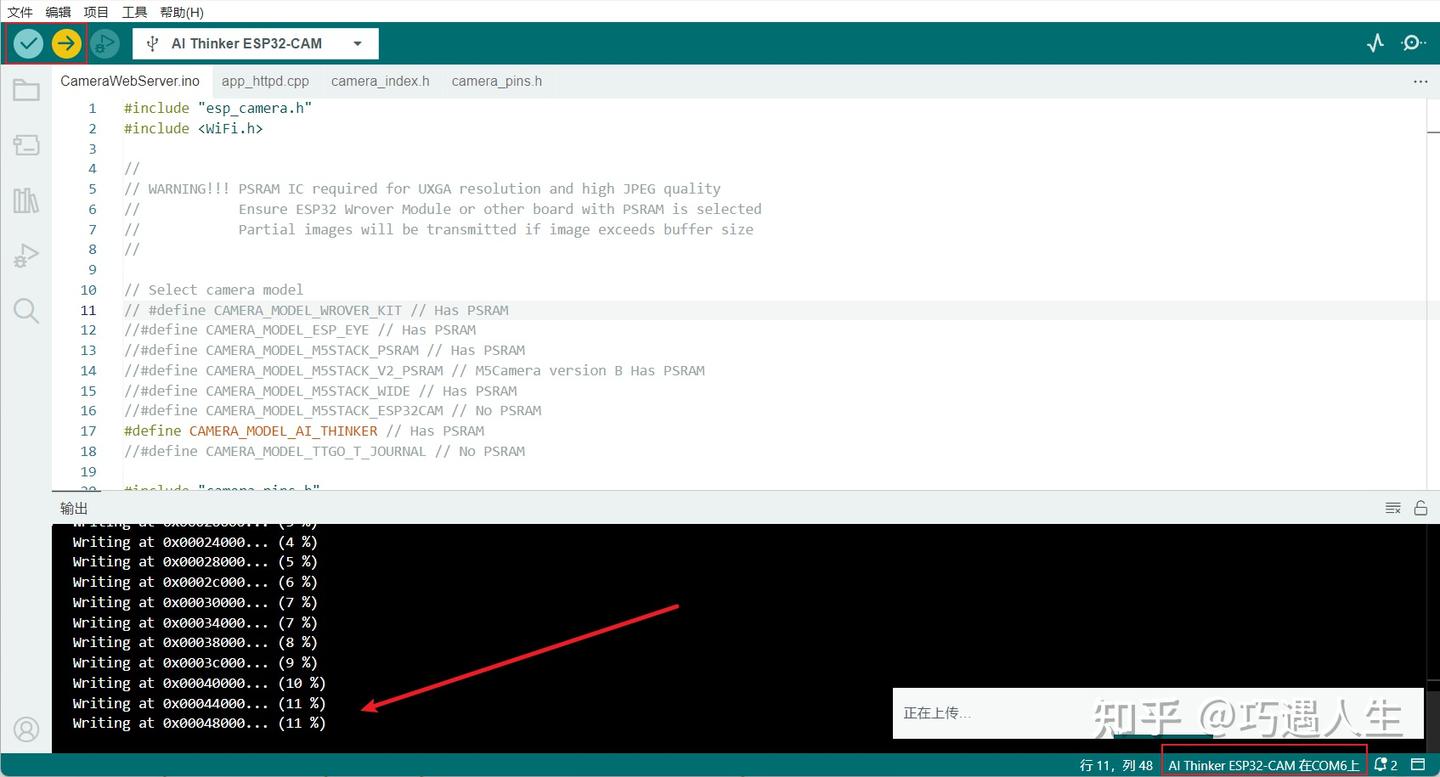The width and height of the screenshot is (1440, 777).
Task: Open the Sketchbook sidebar icon
Action: 26,89
